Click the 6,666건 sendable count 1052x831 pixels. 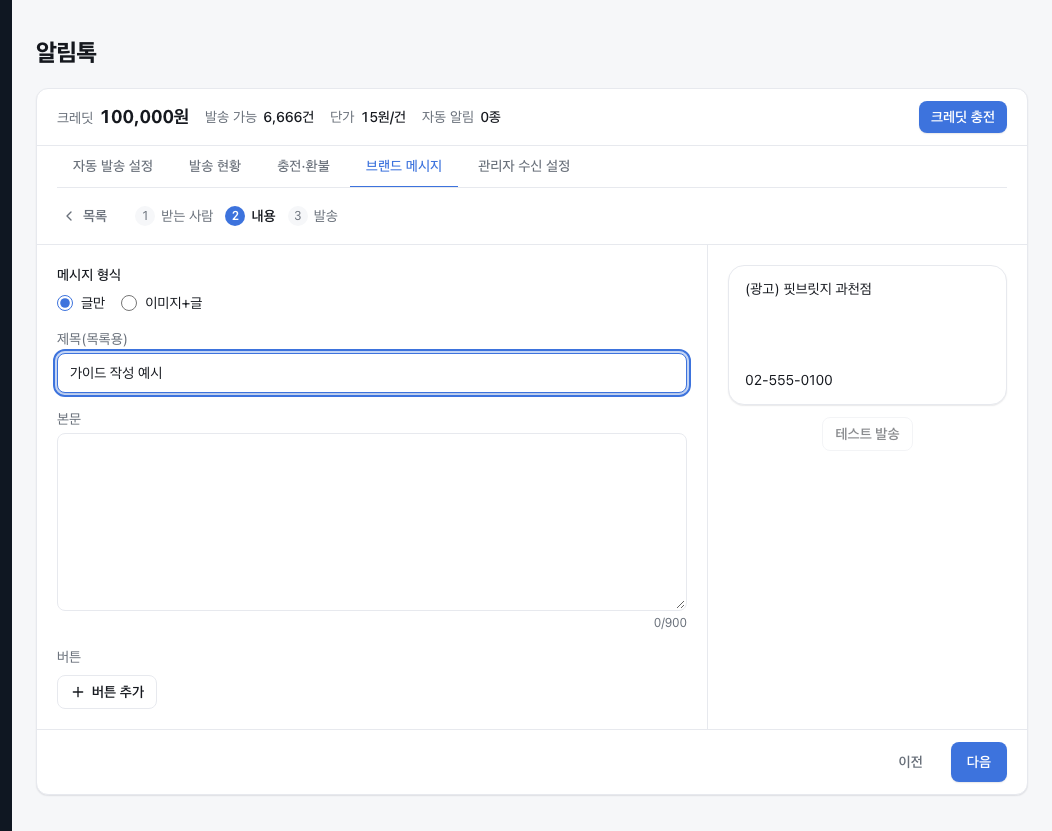288,117
